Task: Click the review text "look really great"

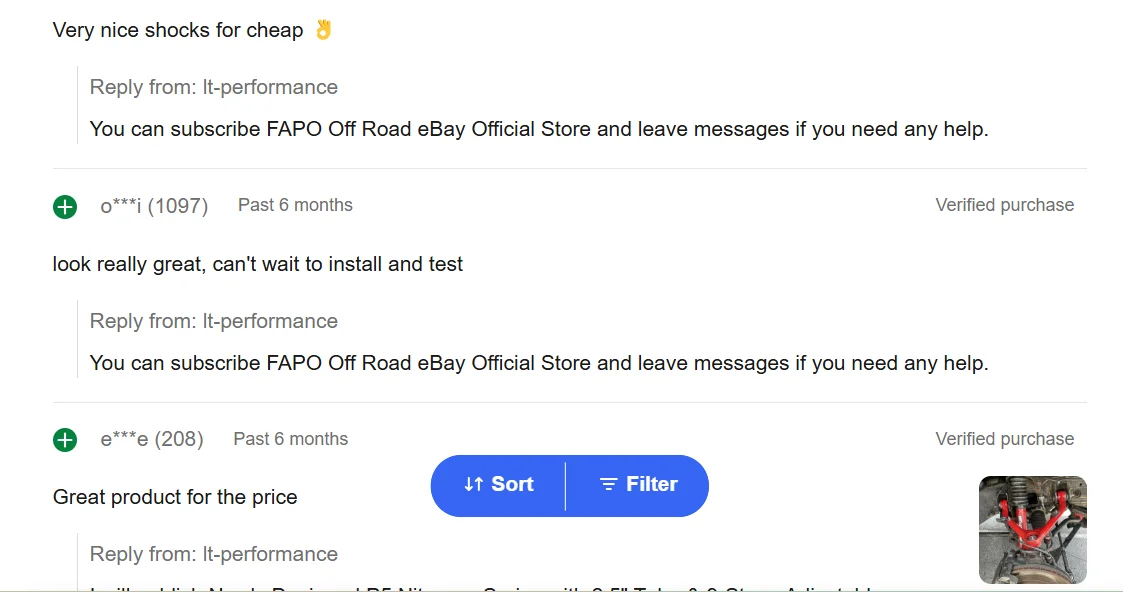Action: (258, 264)
